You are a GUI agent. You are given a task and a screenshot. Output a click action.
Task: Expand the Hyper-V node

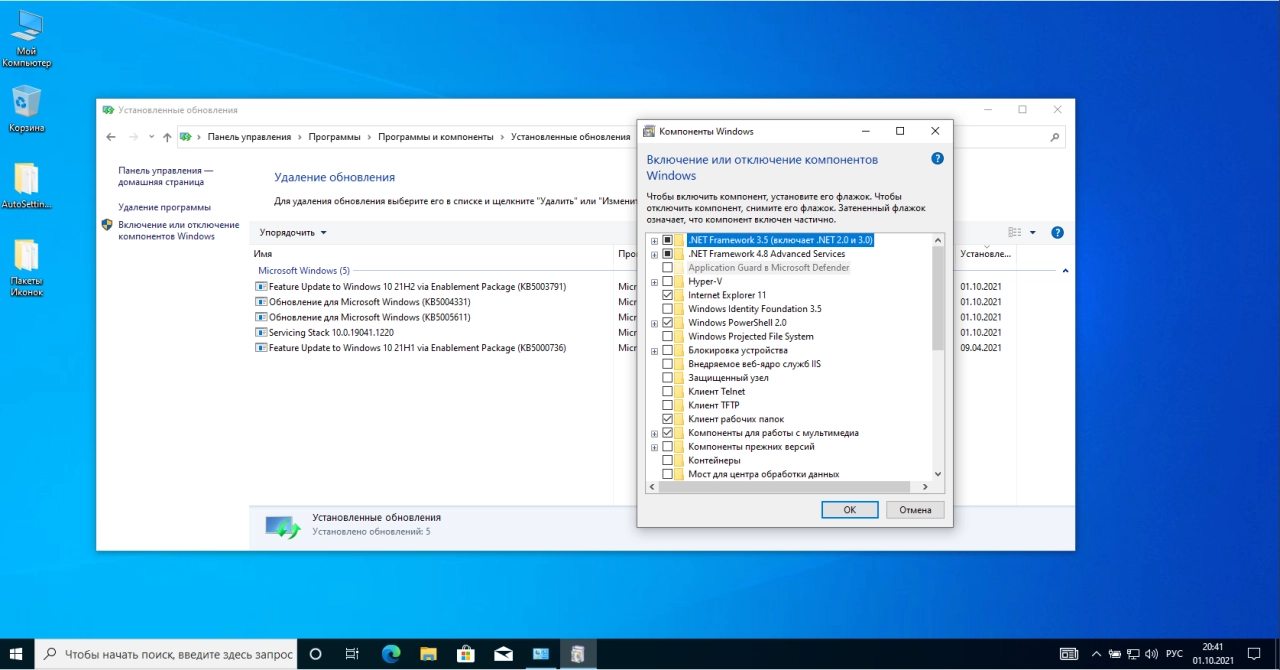coord(654,281)
